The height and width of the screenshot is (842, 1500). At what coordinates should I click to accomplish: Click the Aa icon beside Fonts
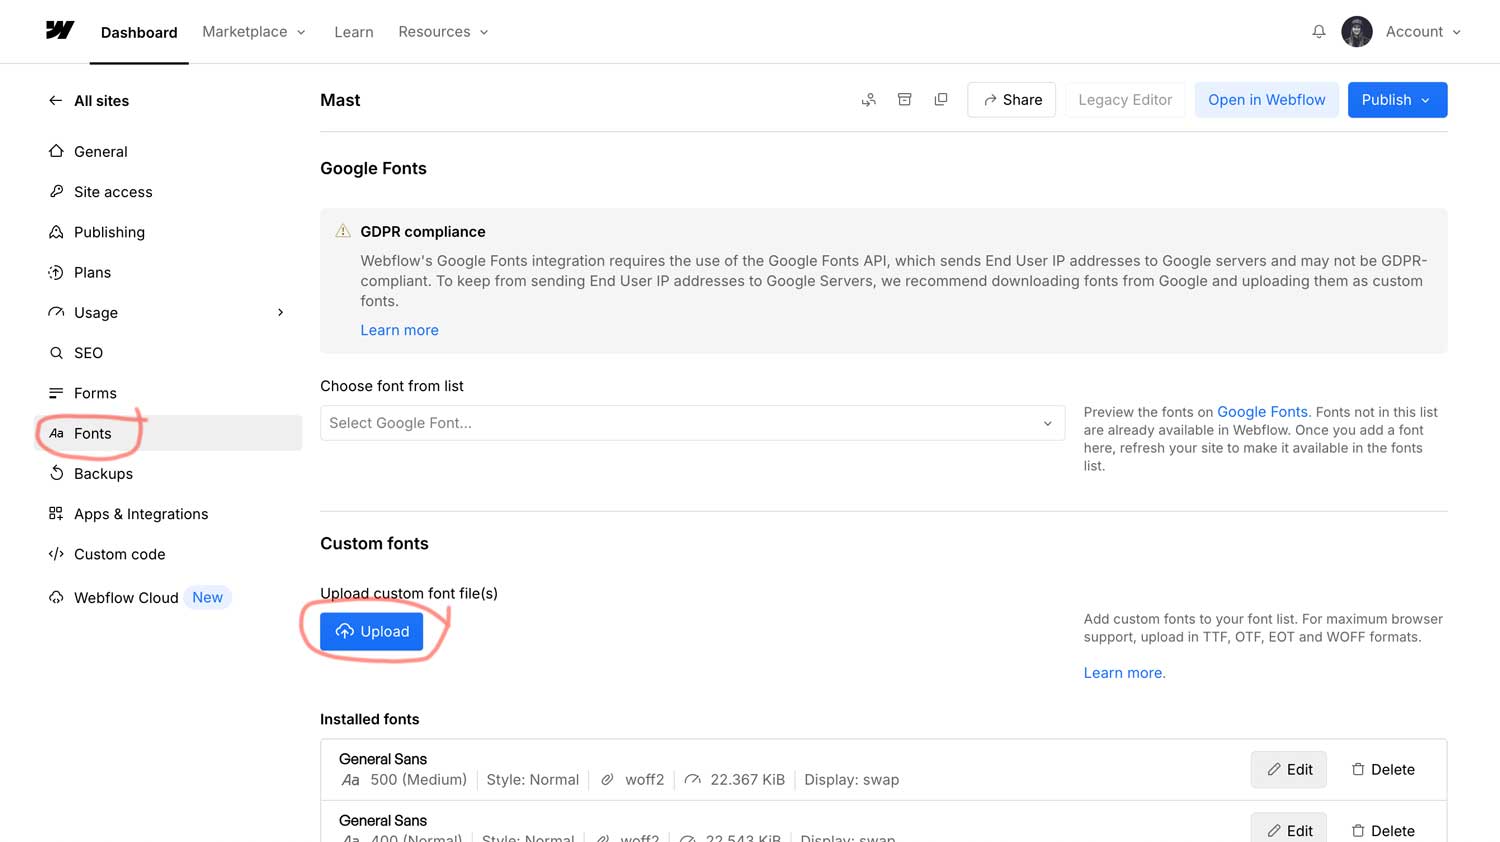56,433
